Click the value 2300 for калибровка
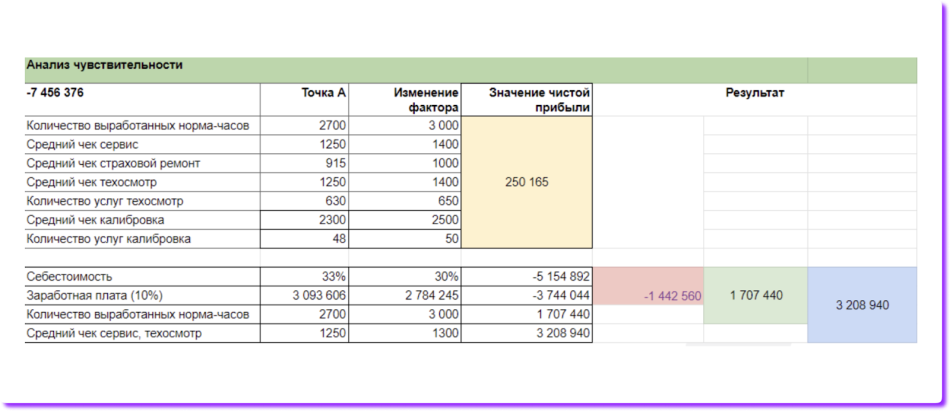The image size is (950, 411). click(x=304, y=219)
